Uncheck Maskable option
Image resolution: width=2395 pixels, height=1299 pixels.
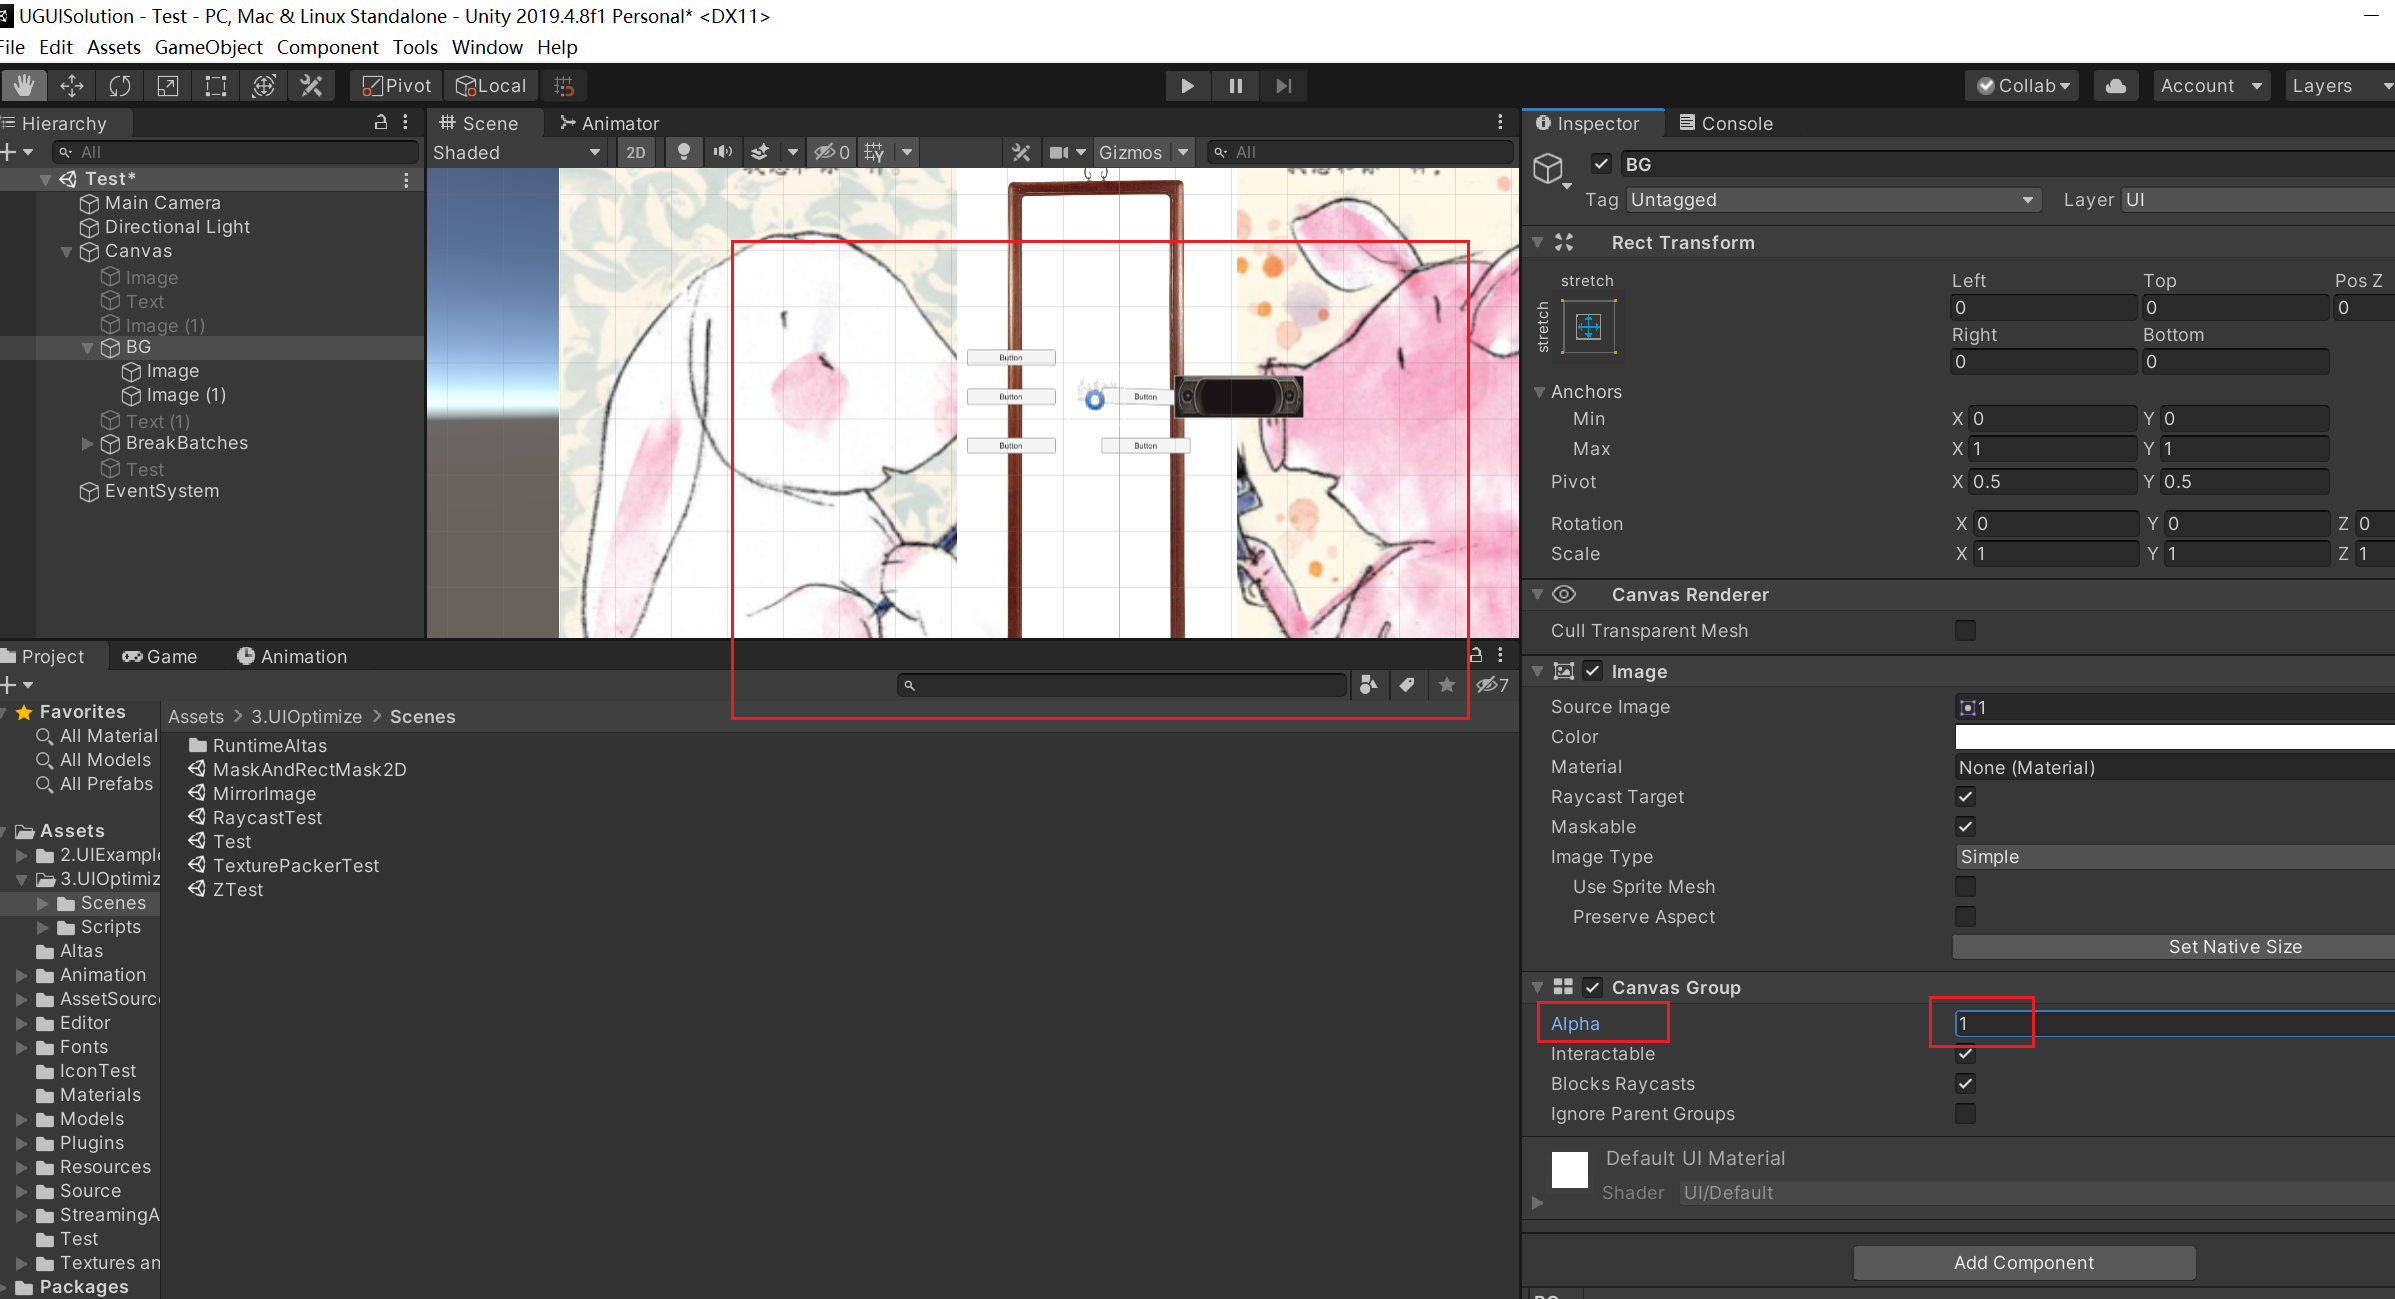(x=1965, y=827)
